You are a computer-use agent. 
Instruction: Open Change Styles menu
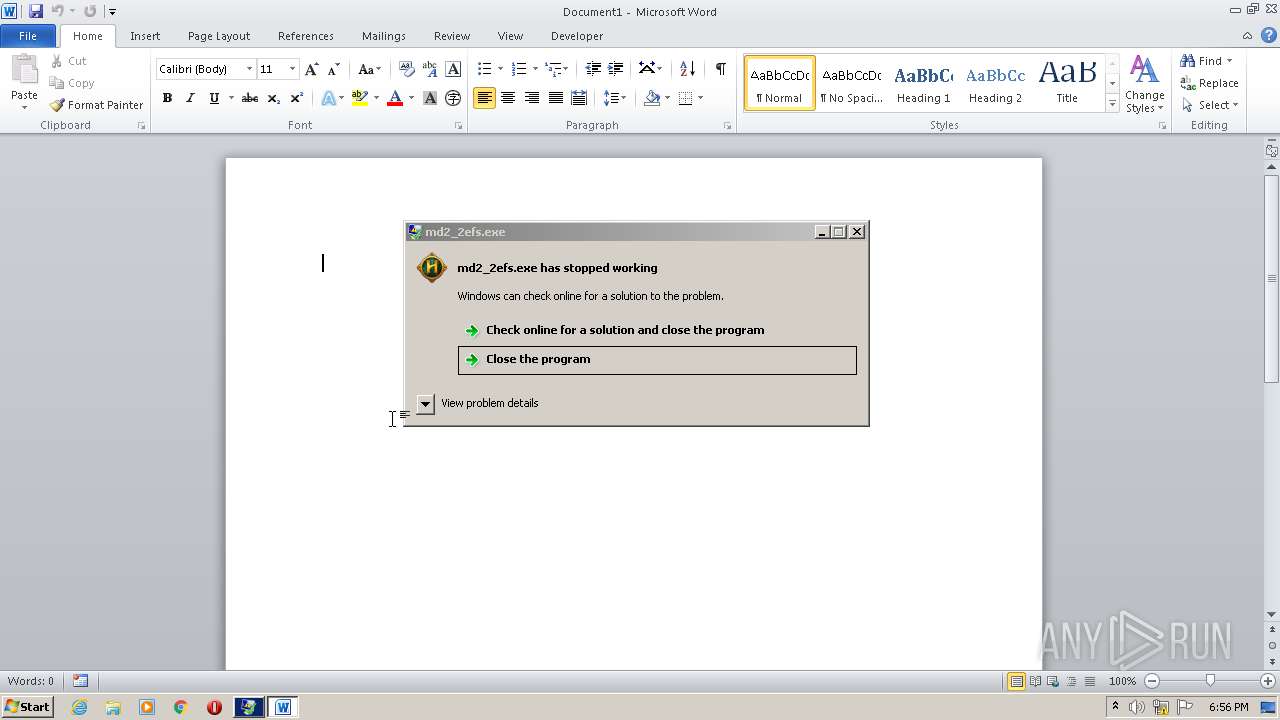click(x=1144, y=85)
